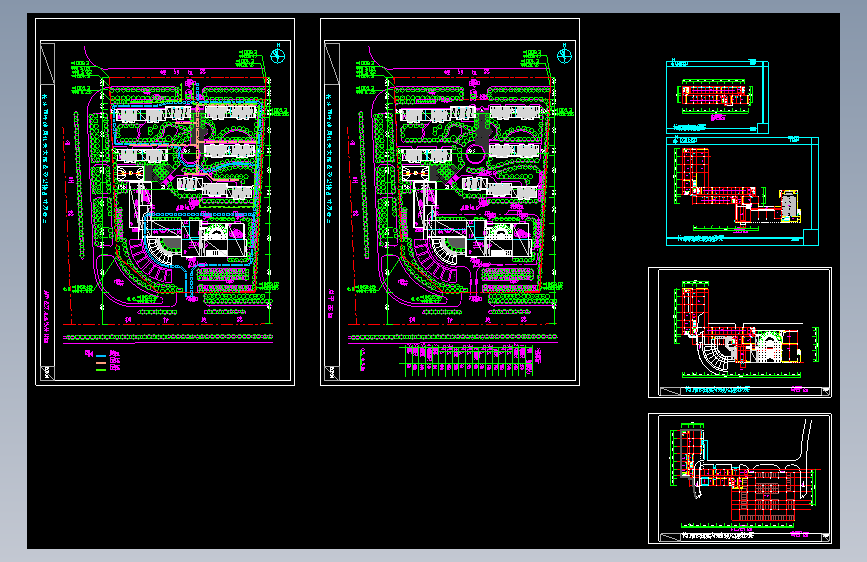Click the north arrow compass on left sheet
Image resolution: width=867 pixels, height=562 pixels.
[x=278, y=55]
